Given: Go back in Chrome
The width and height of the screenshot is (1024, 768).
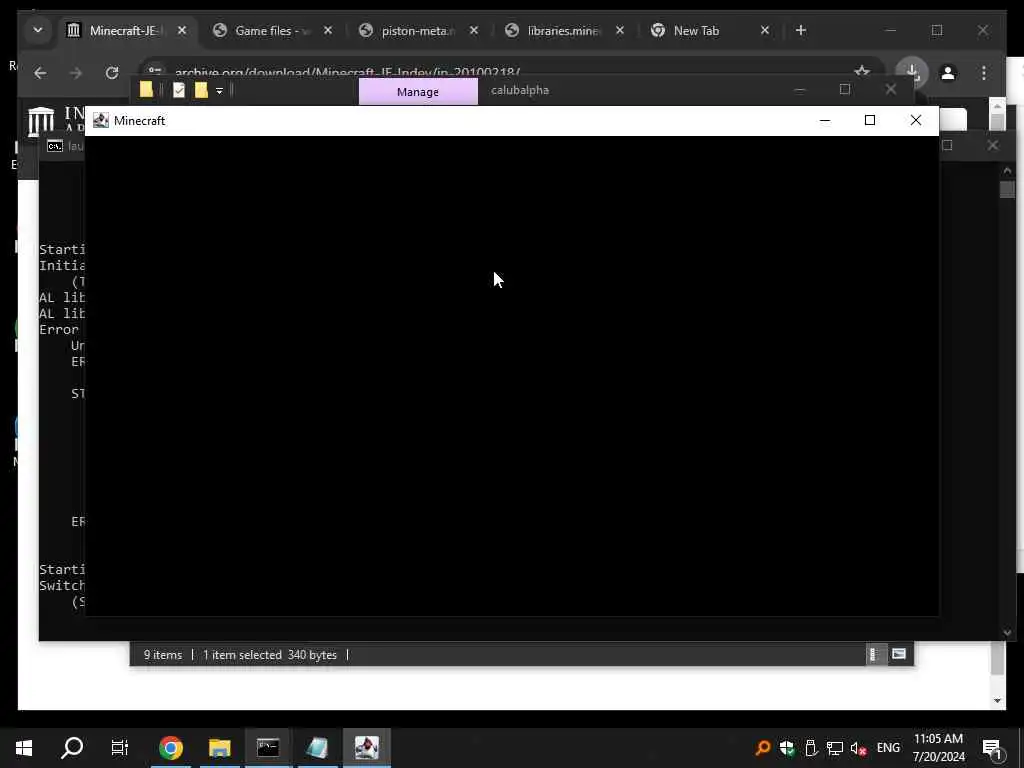Looking at the screenshot, I should 40,73.
